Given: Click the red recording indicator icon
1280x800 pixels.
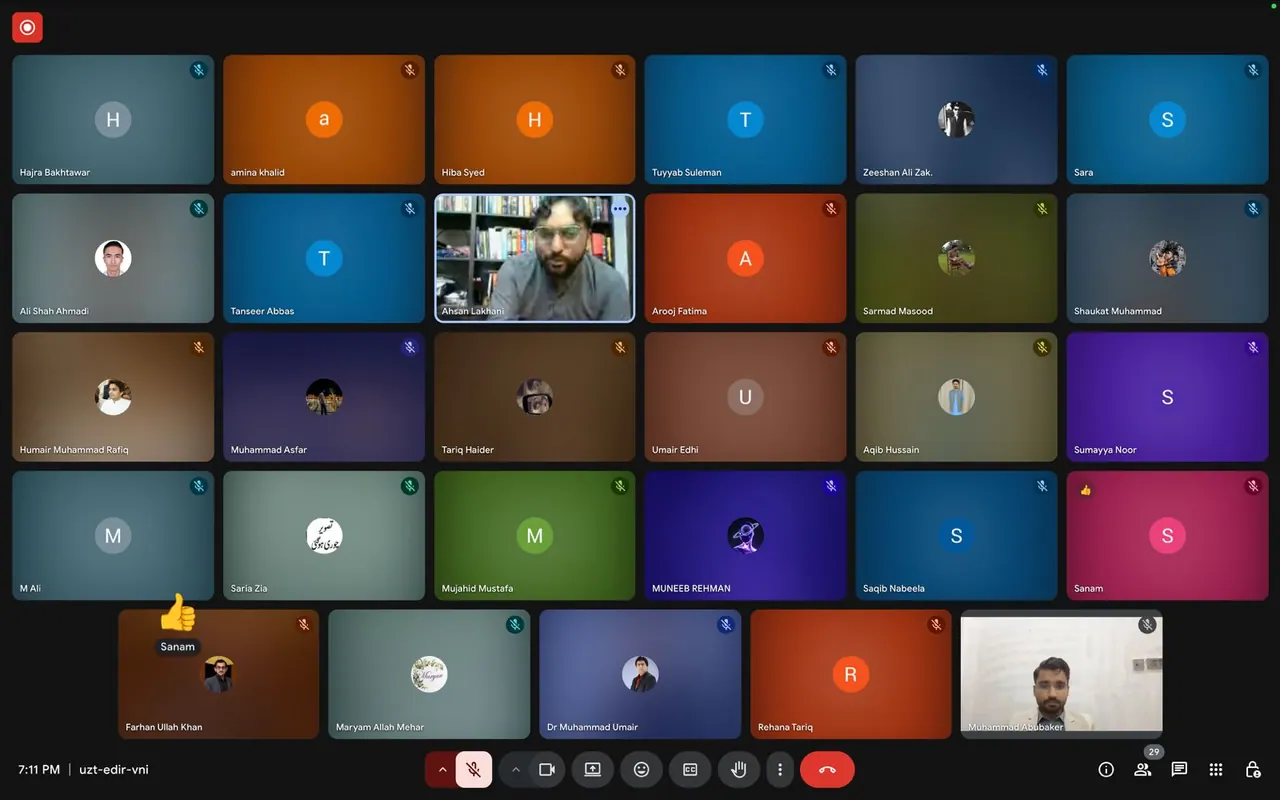Looking at the screenshot, I should pos(27,28).
